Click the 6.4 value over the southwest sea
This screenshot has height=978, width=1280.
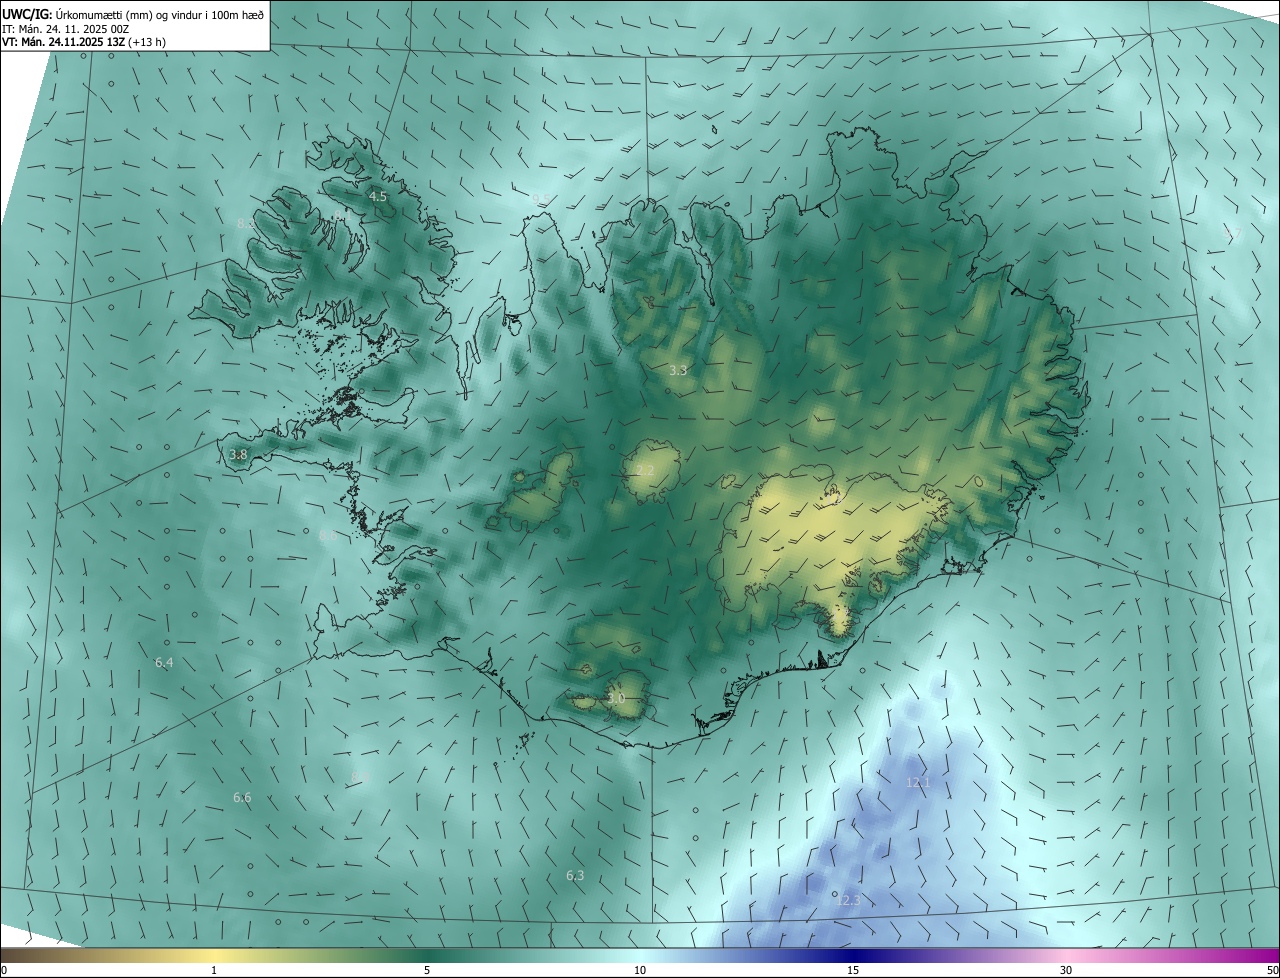click(x=164, y=663)
